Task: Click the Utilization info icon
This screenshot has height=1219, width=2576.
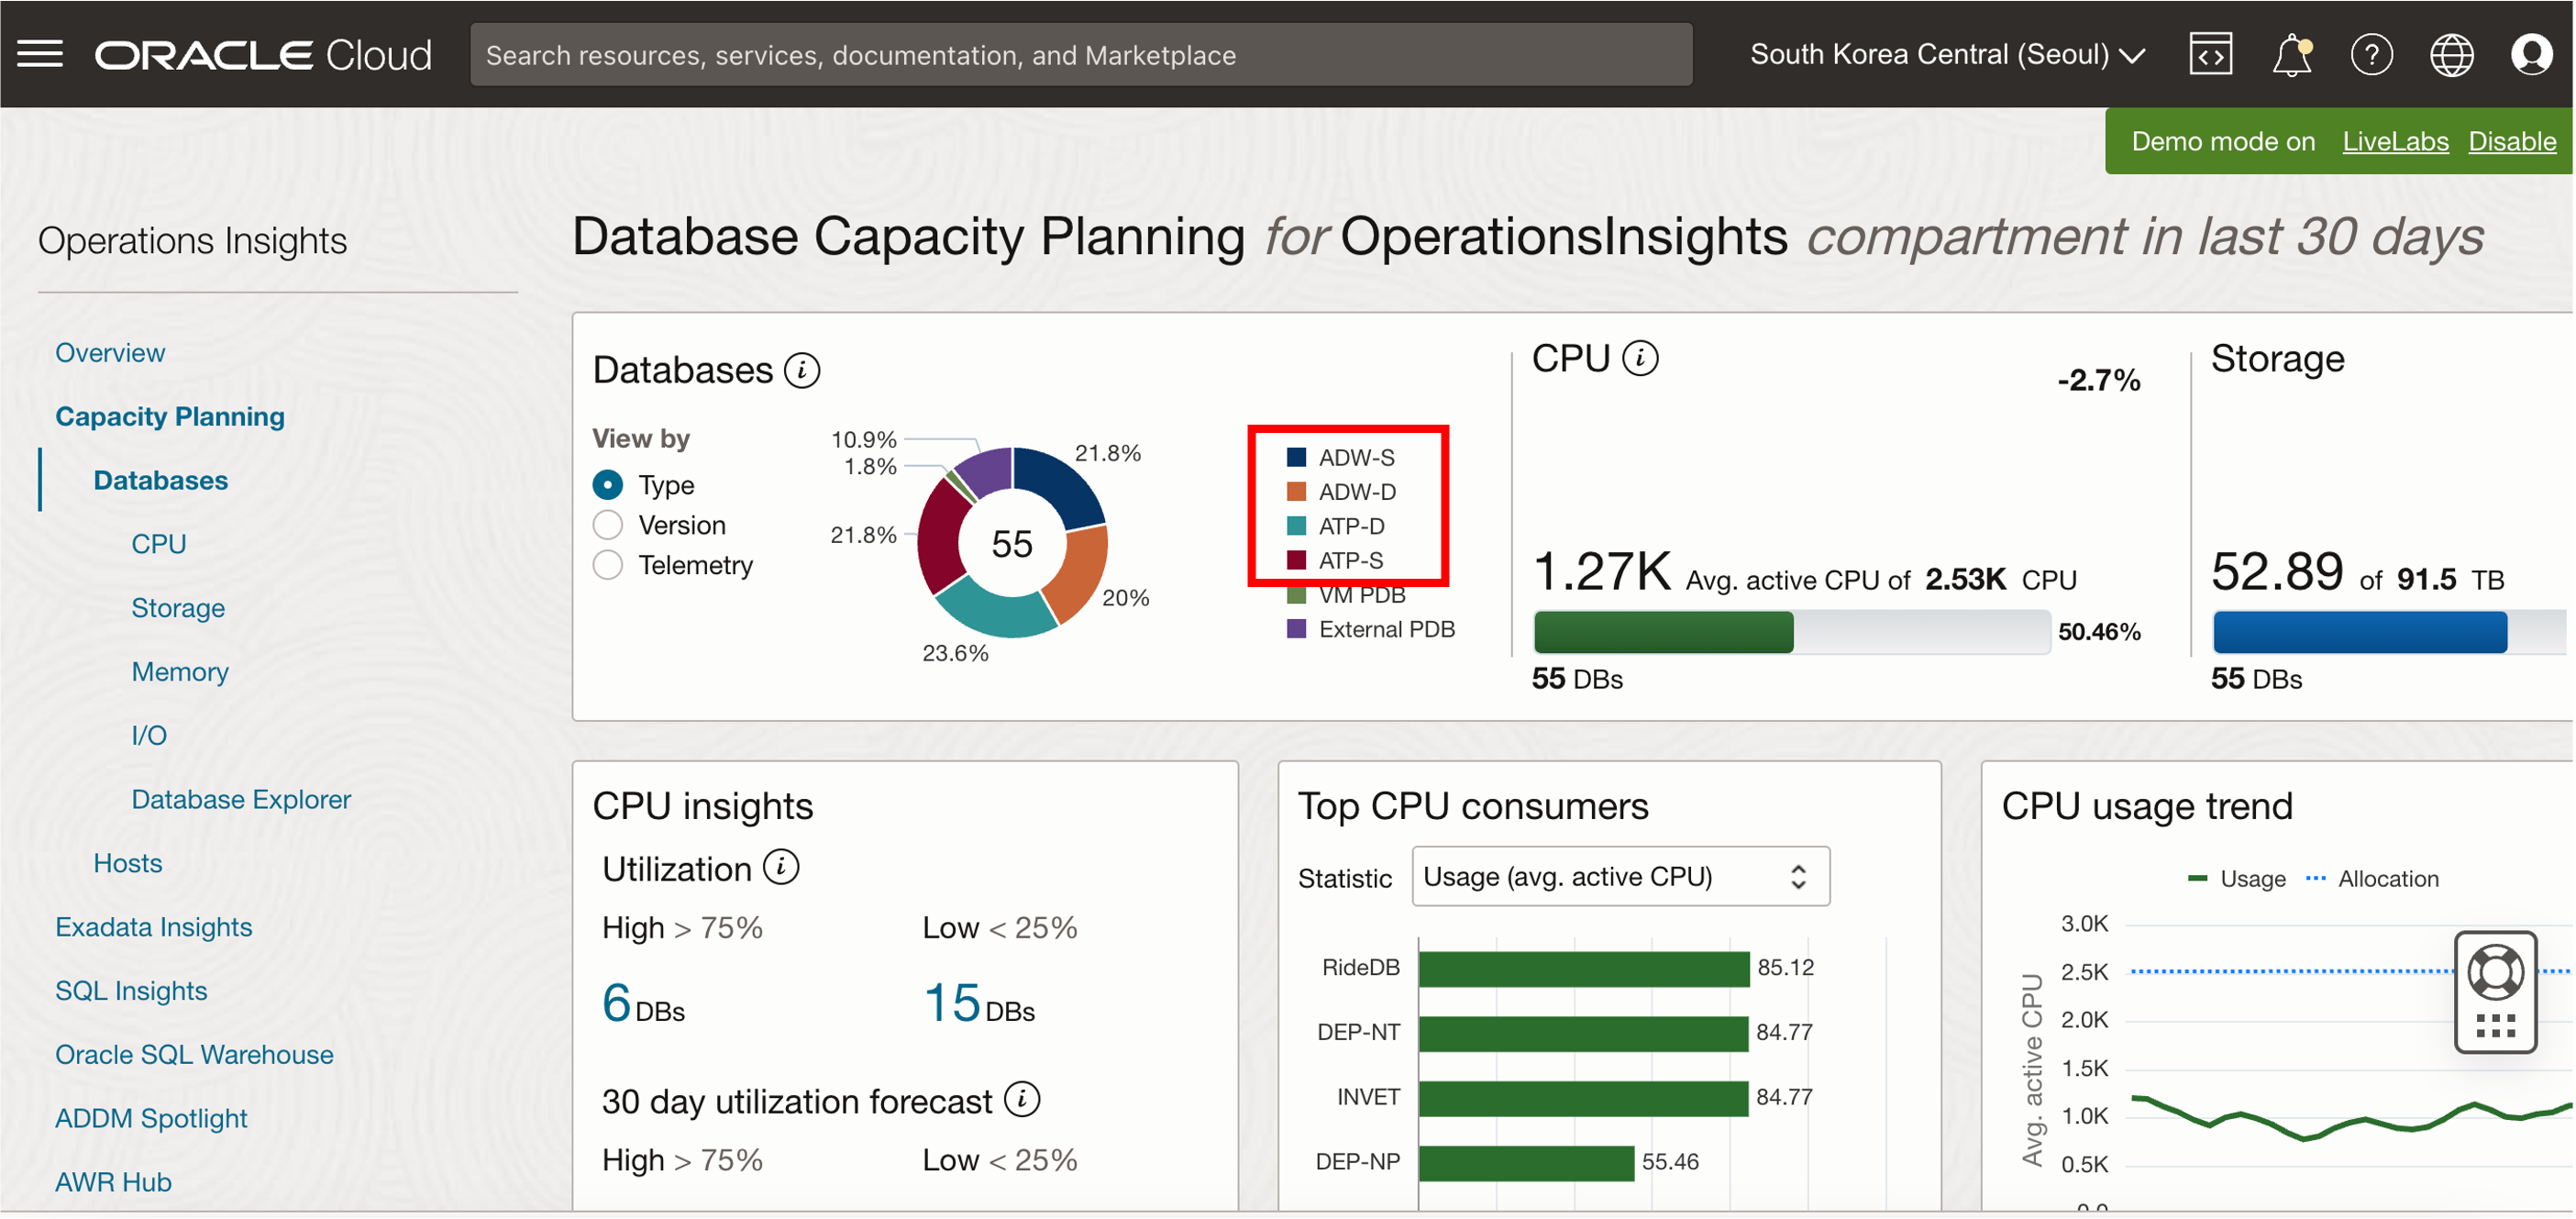Action: pos(781,868)
